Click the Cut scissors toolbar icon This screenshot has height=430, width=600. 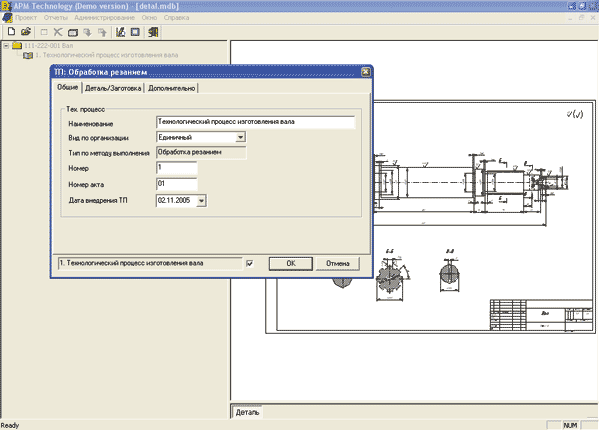(x=58, y=32)
